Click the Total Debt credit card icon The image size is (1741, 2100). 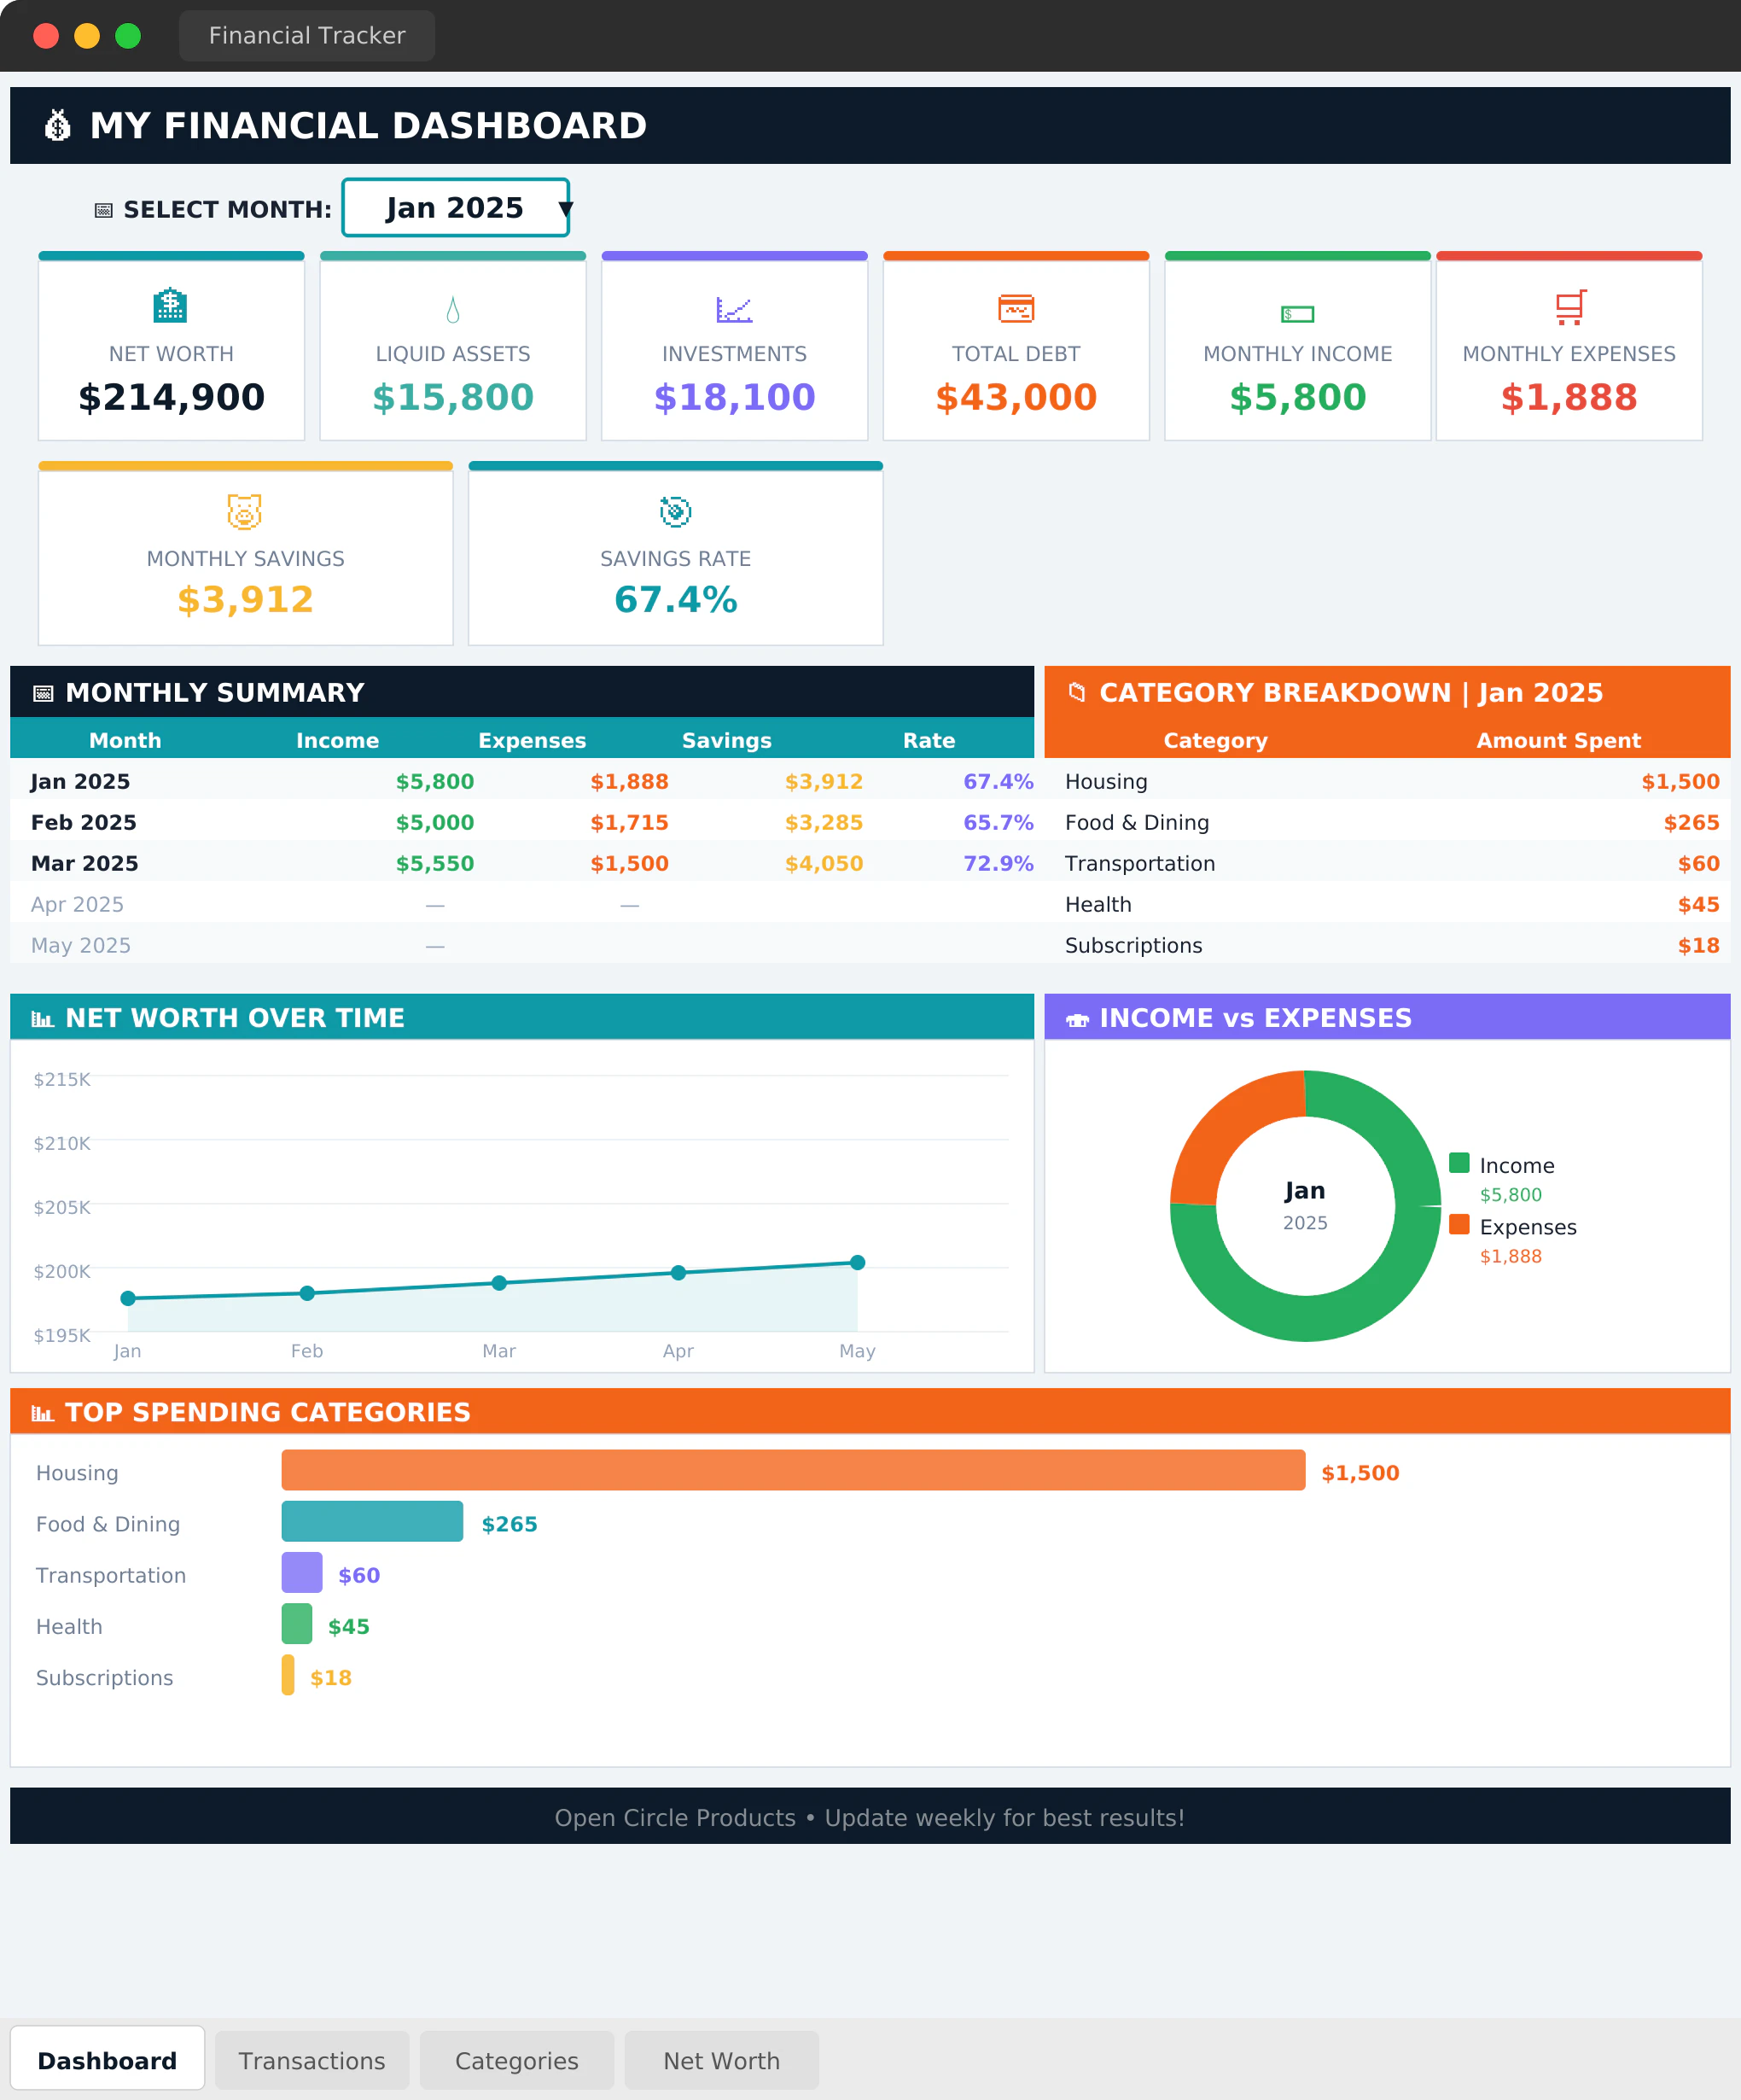click(1016, 309)
